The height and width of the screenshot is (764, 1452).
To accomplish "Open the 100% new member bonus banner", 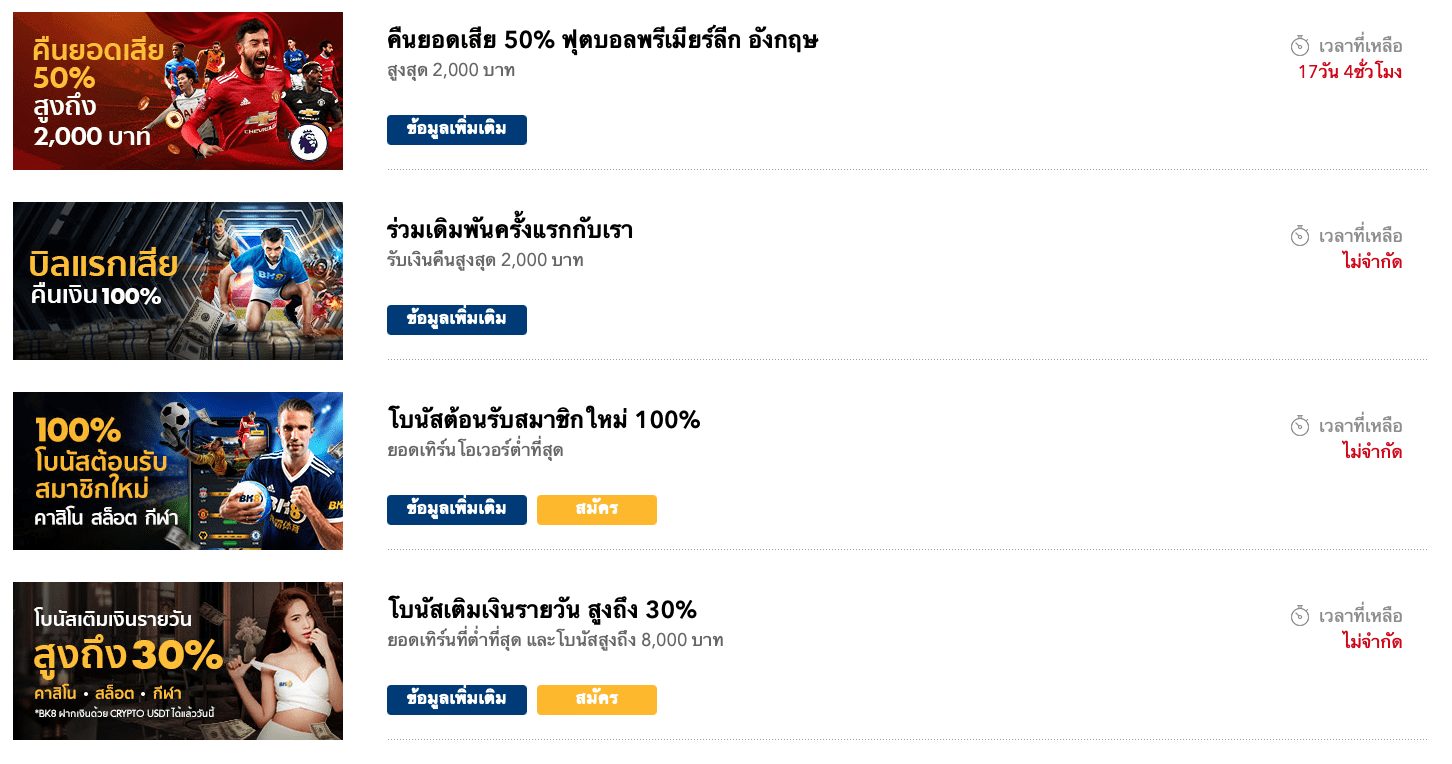I will tap(177, 470).
